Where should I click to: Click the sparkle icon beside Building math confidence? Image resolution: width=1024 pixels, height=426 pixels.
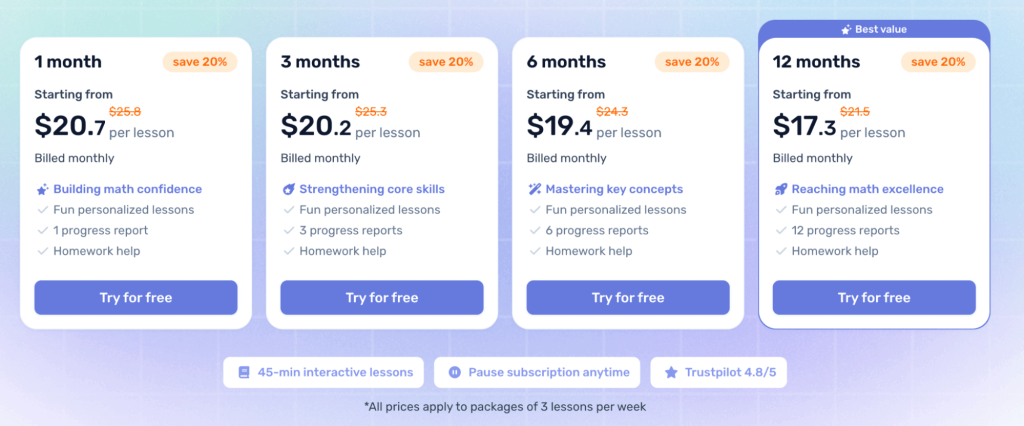coord(42,189)
